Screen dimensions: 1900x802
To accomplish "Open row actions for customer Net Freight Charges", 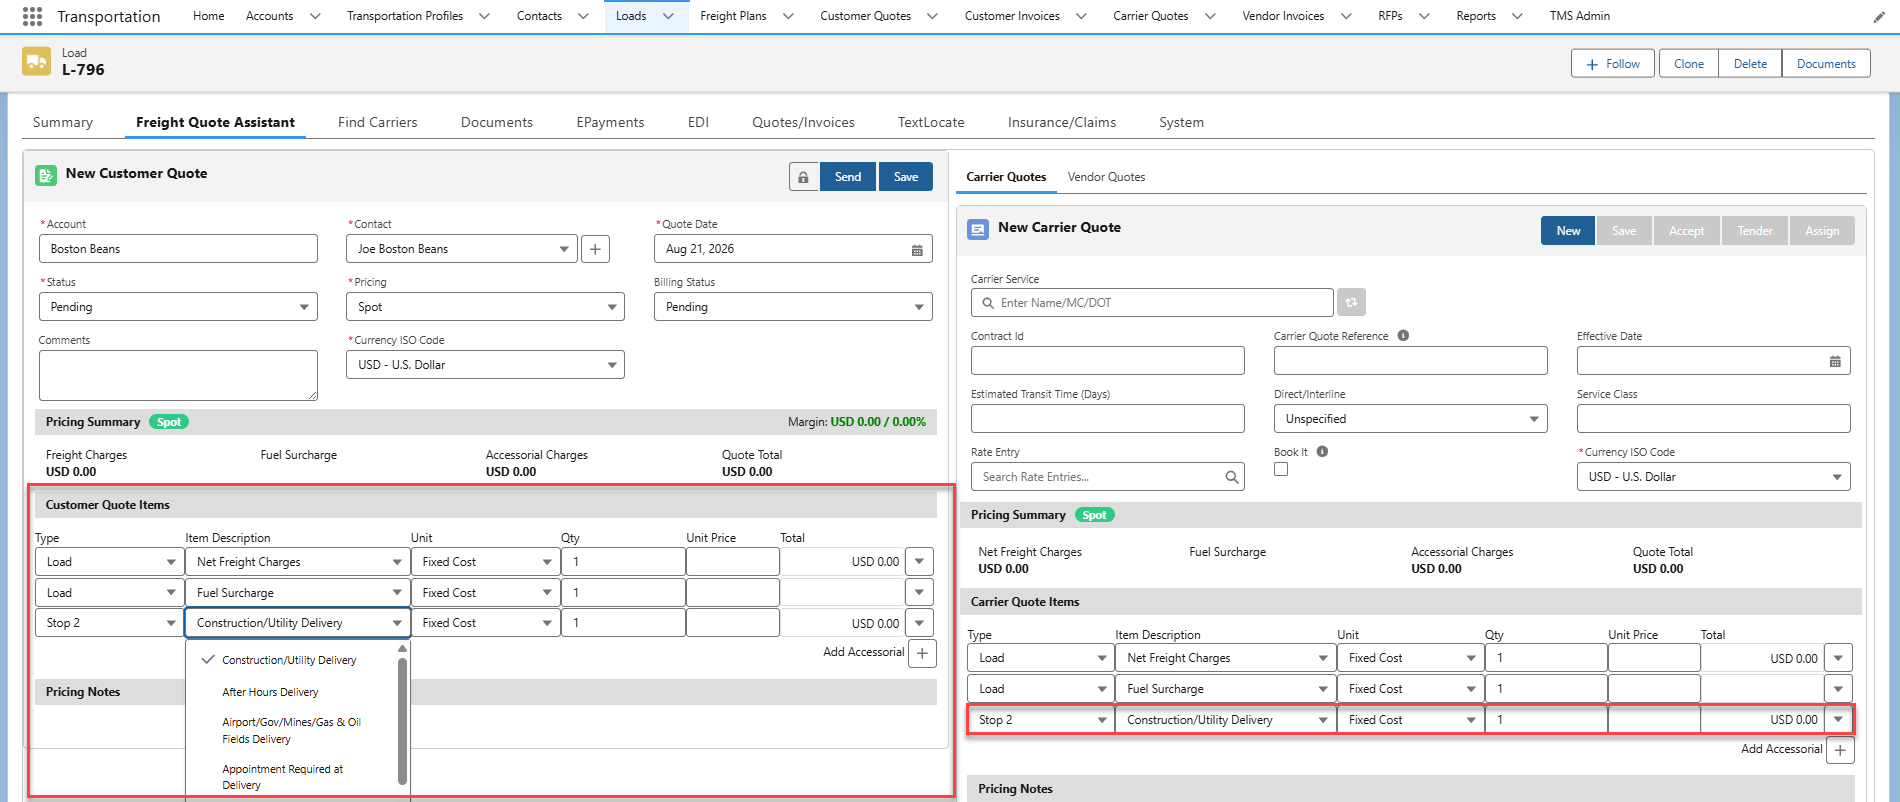I will [x=919, y=562].
